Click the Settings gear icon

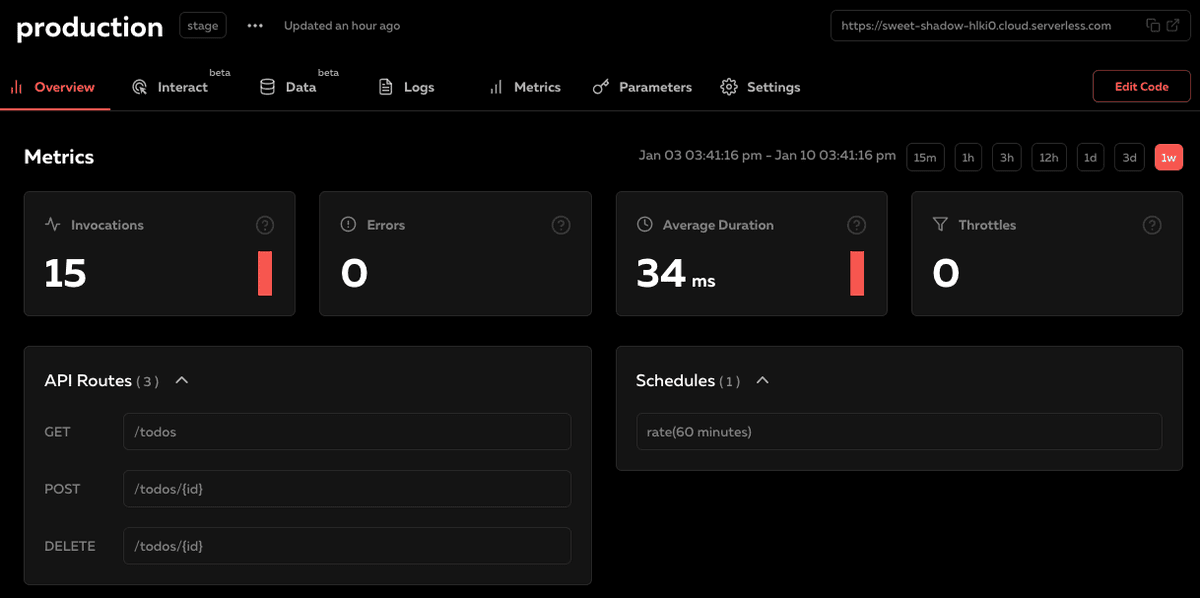tap(729, 87)
